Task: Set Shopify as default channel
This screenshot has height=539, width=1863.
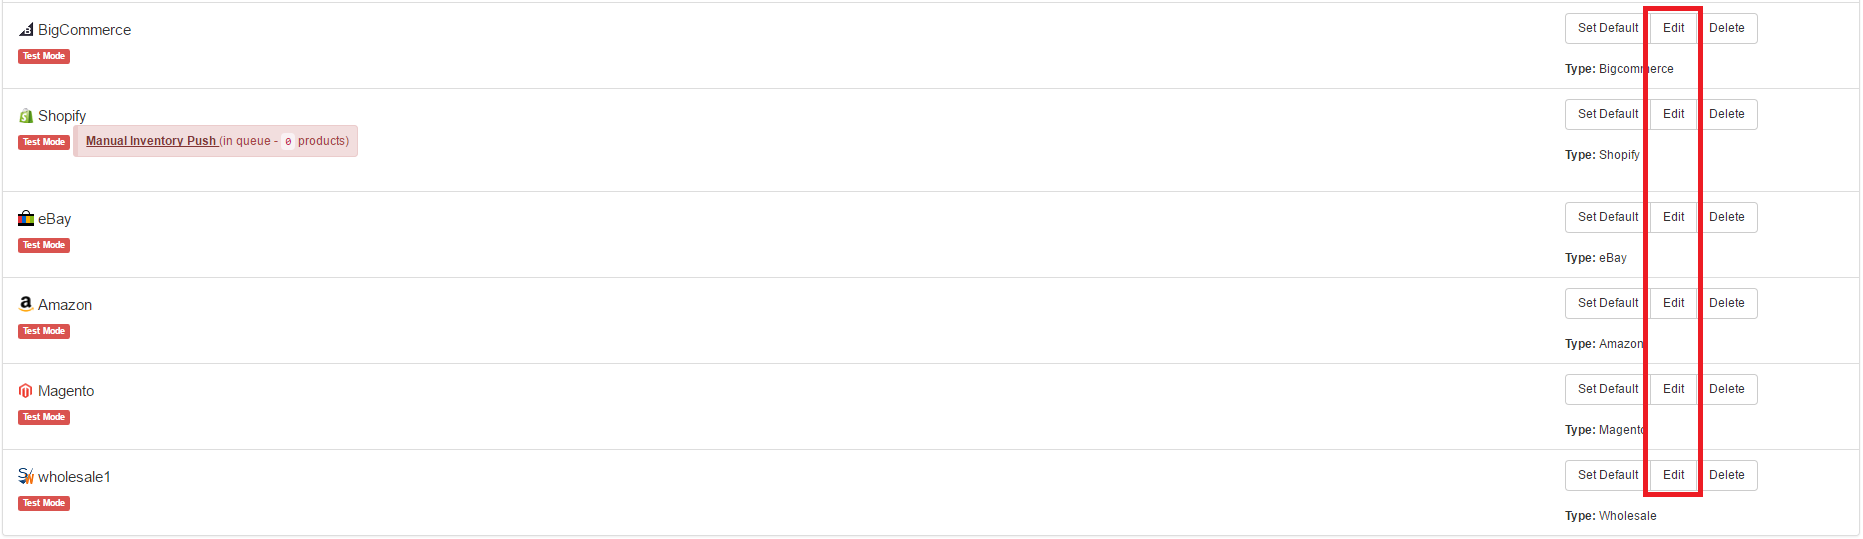Action: 1608,114
